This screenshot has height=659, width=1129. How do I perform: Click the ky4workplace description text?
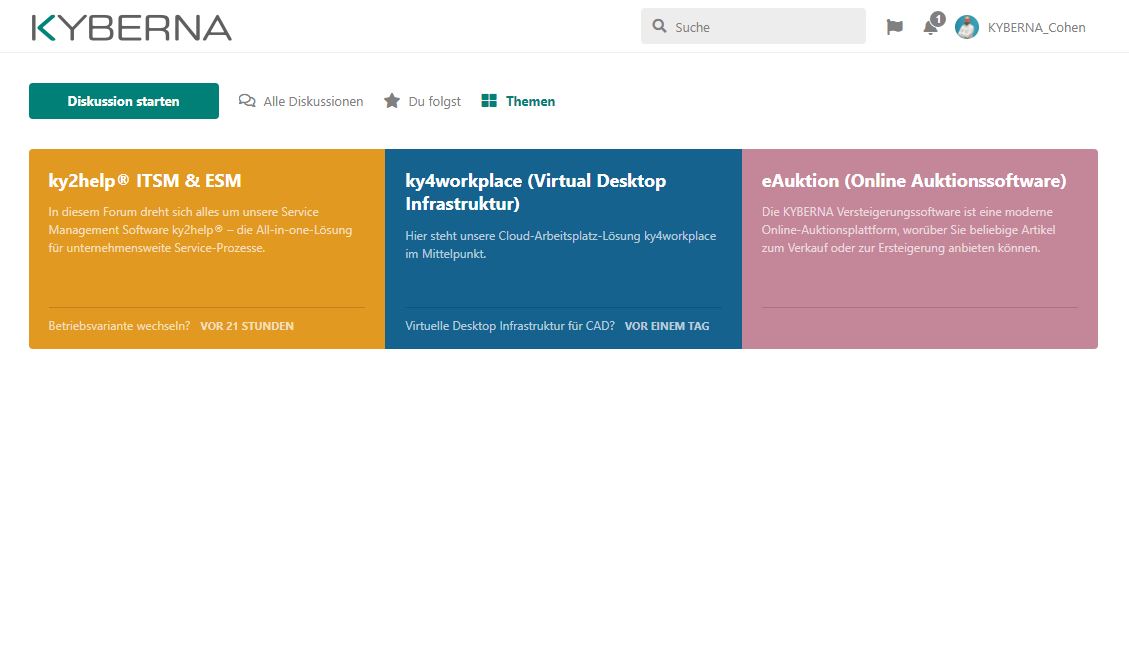click(x=560, y=245)
